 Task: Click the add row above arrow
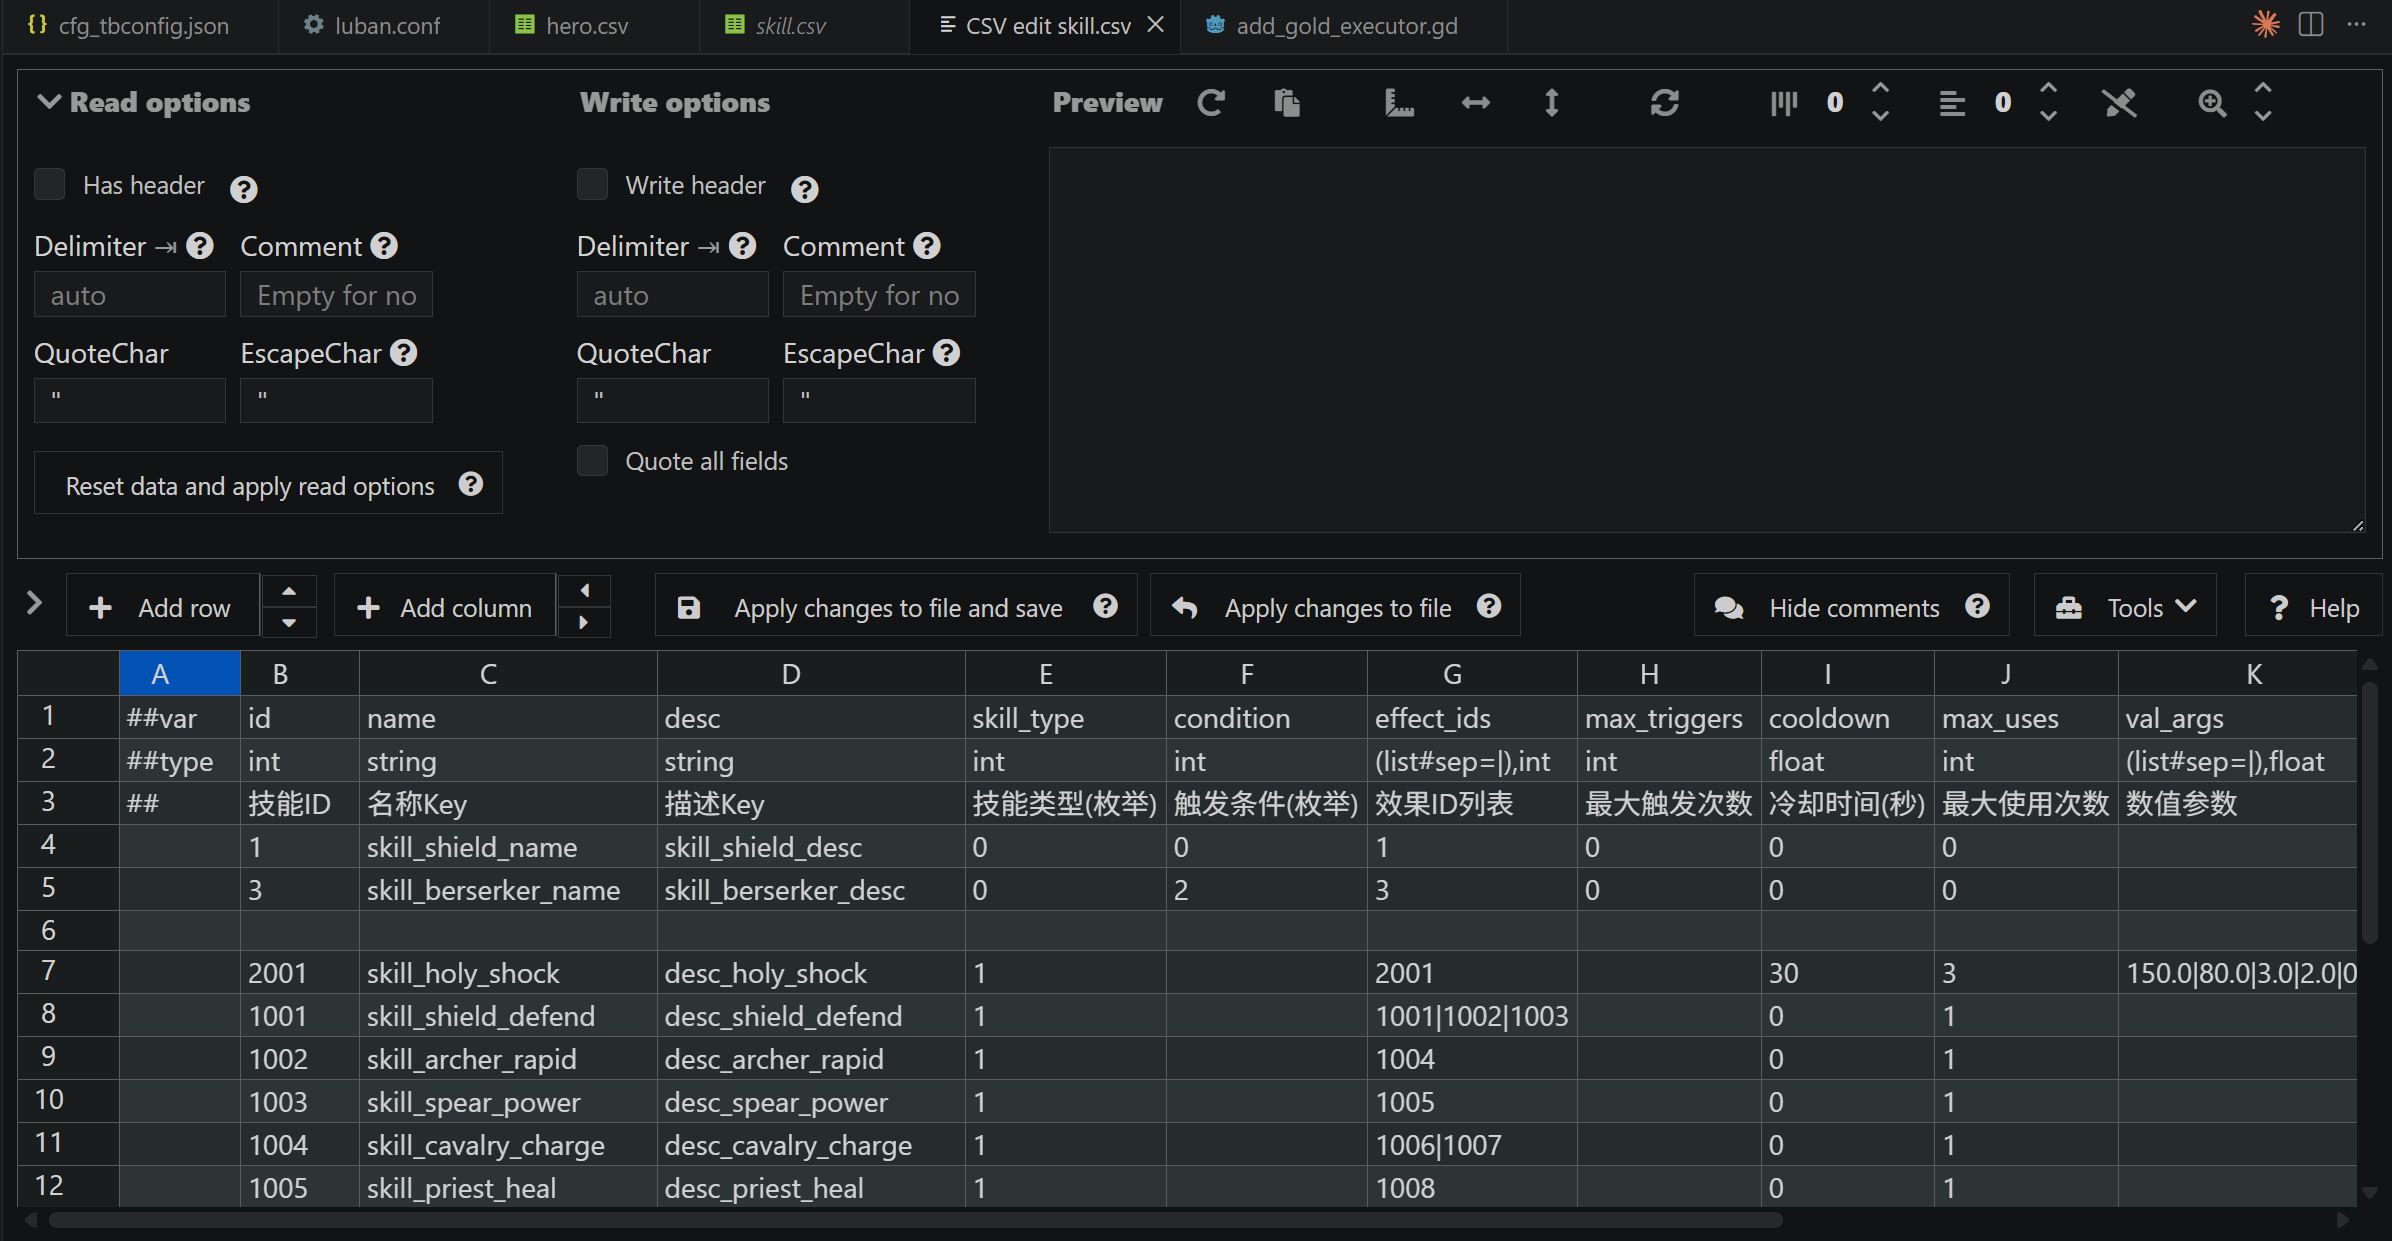(x=289, y=591)
